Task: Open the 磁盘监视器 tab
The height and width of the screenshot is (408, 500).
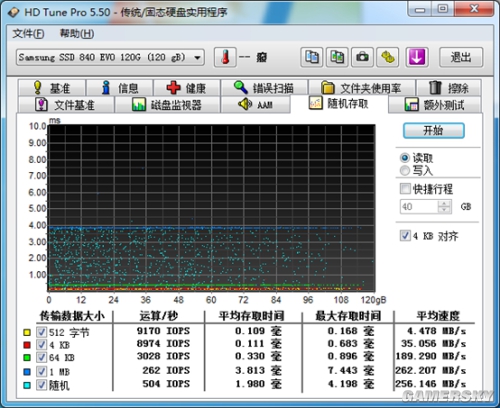Action: pos(167,105)
